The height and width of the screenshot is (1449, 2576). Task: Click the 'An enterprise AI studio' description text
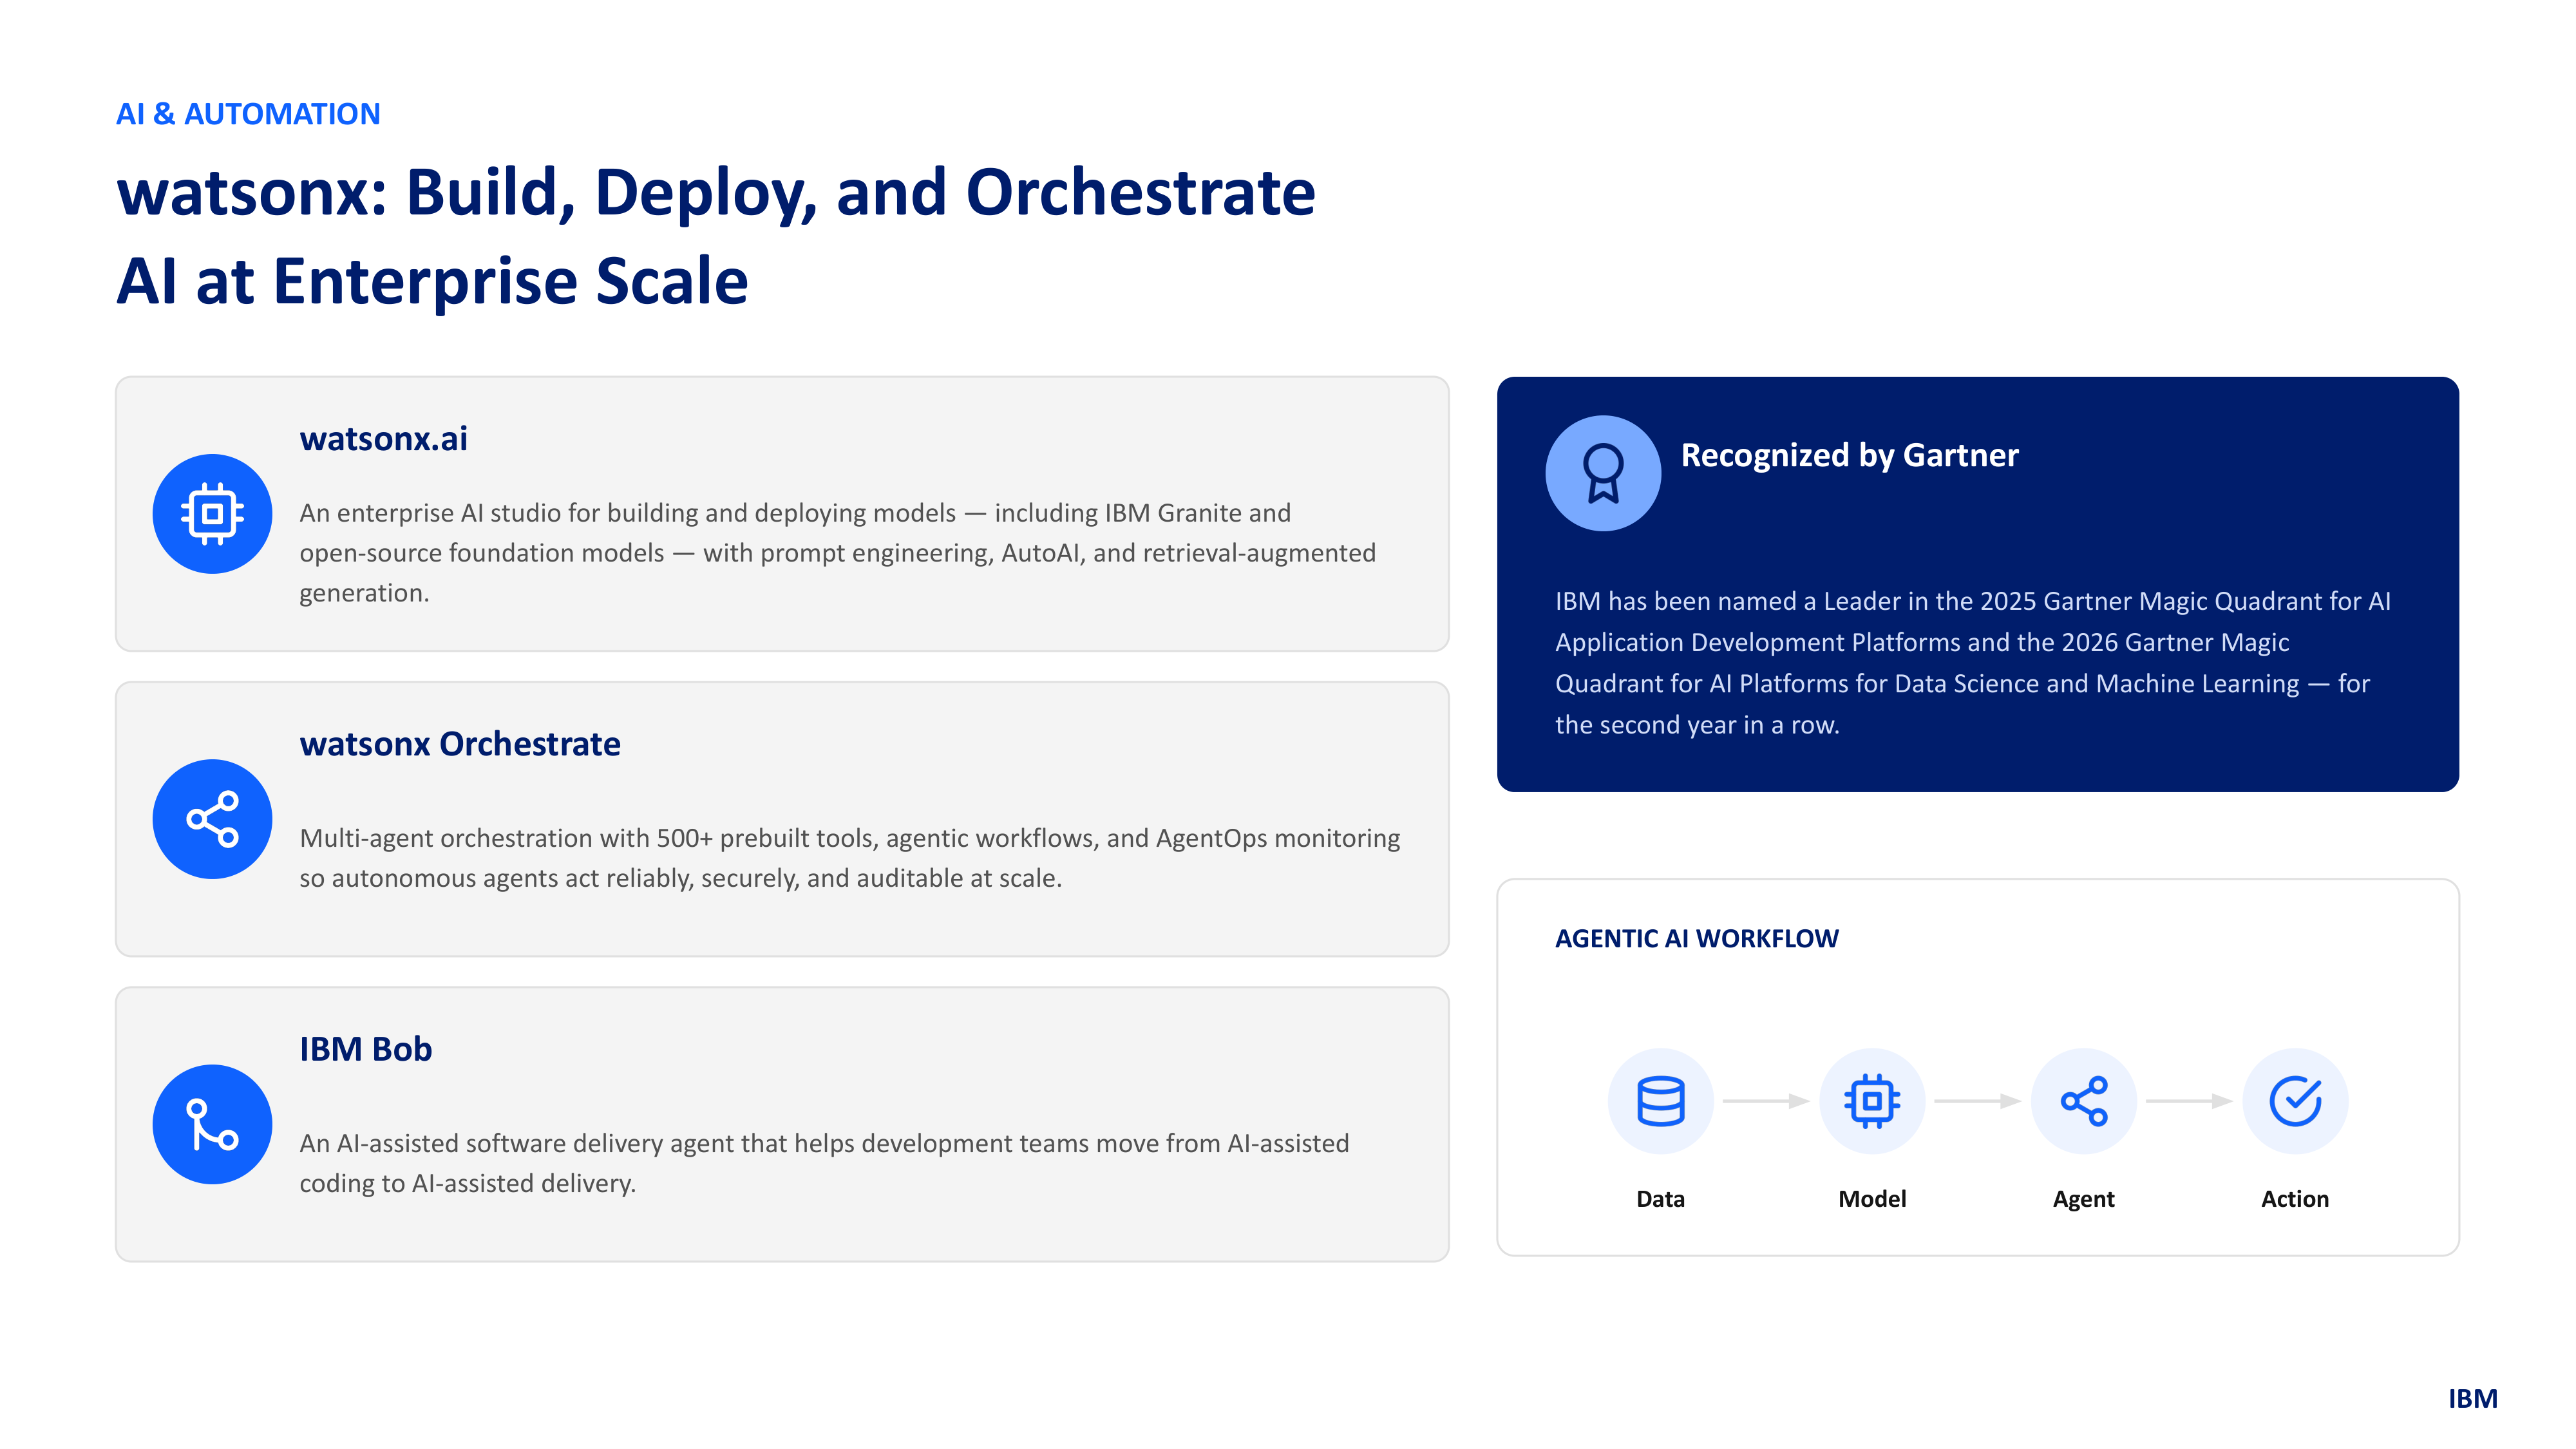click(x=838, y=553)
